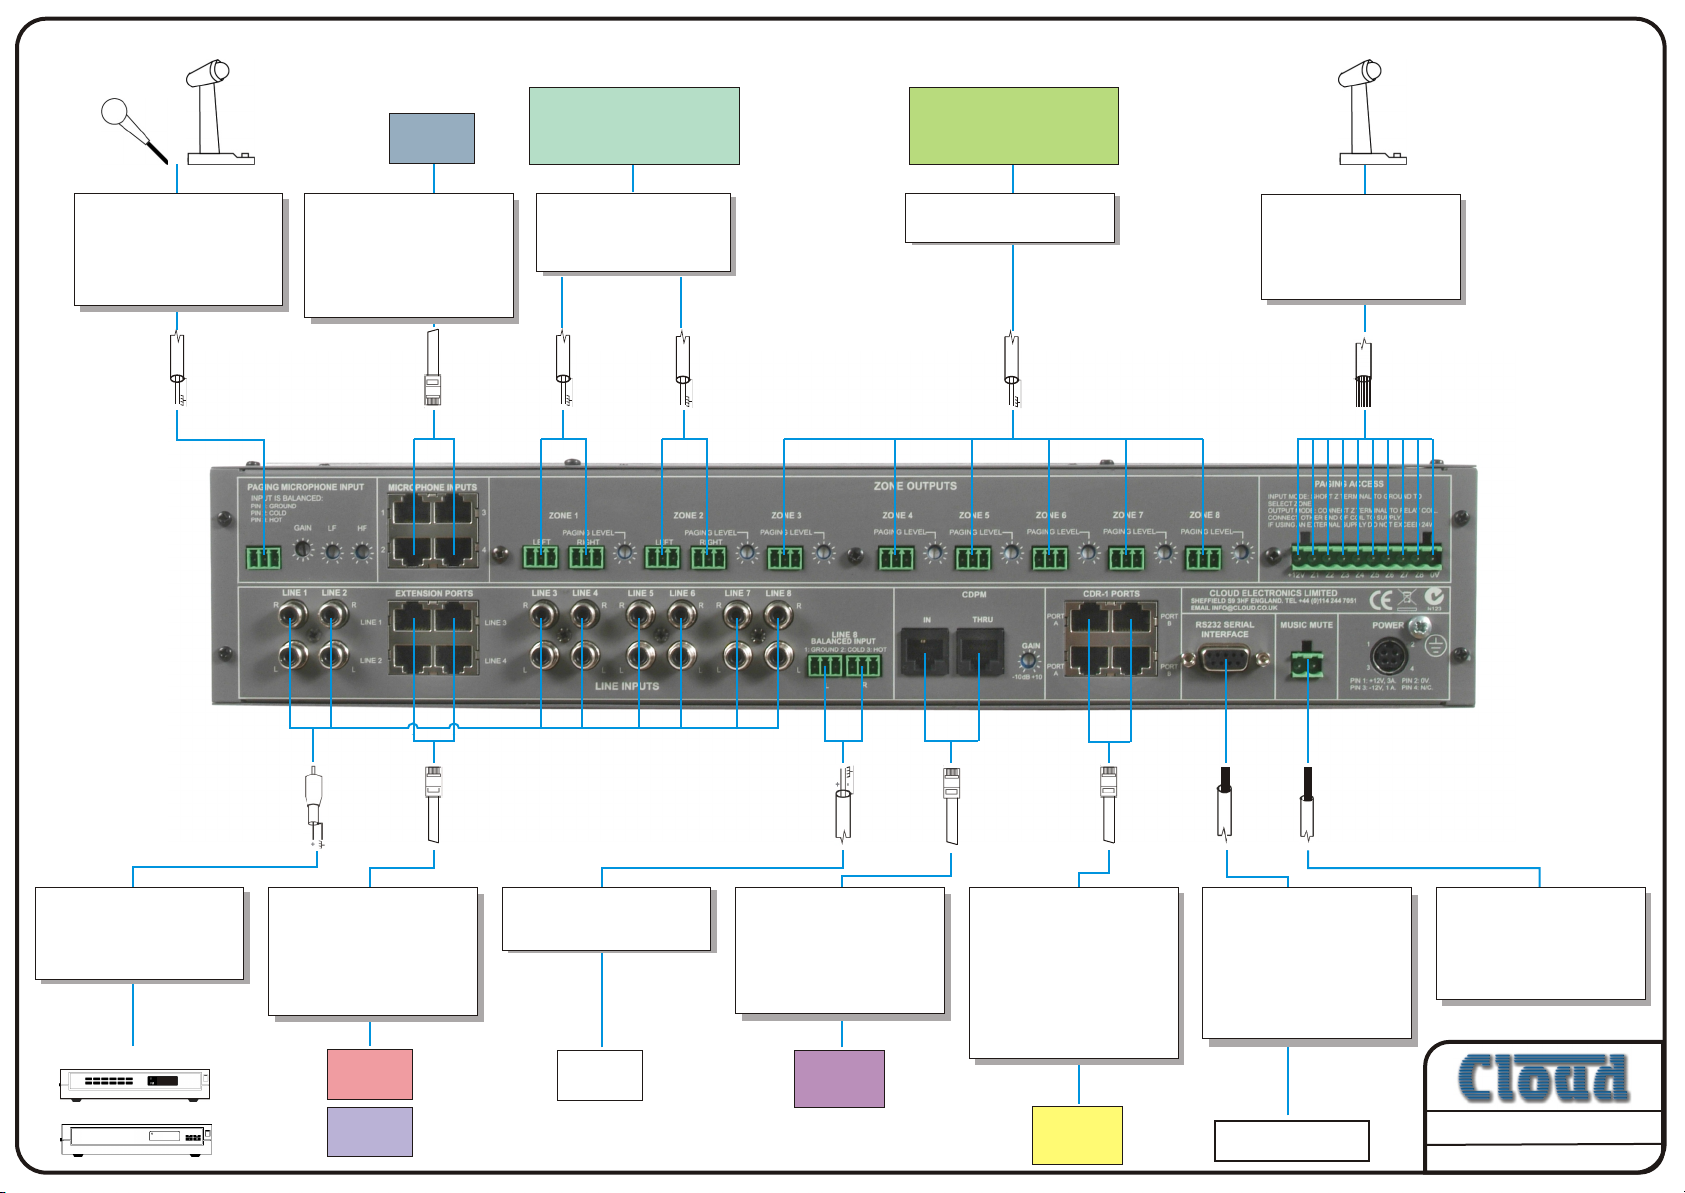The width and height of the screenshot is (1685, 1193).
Task: Click the CDPM IN socket
Action: point(925,654)
